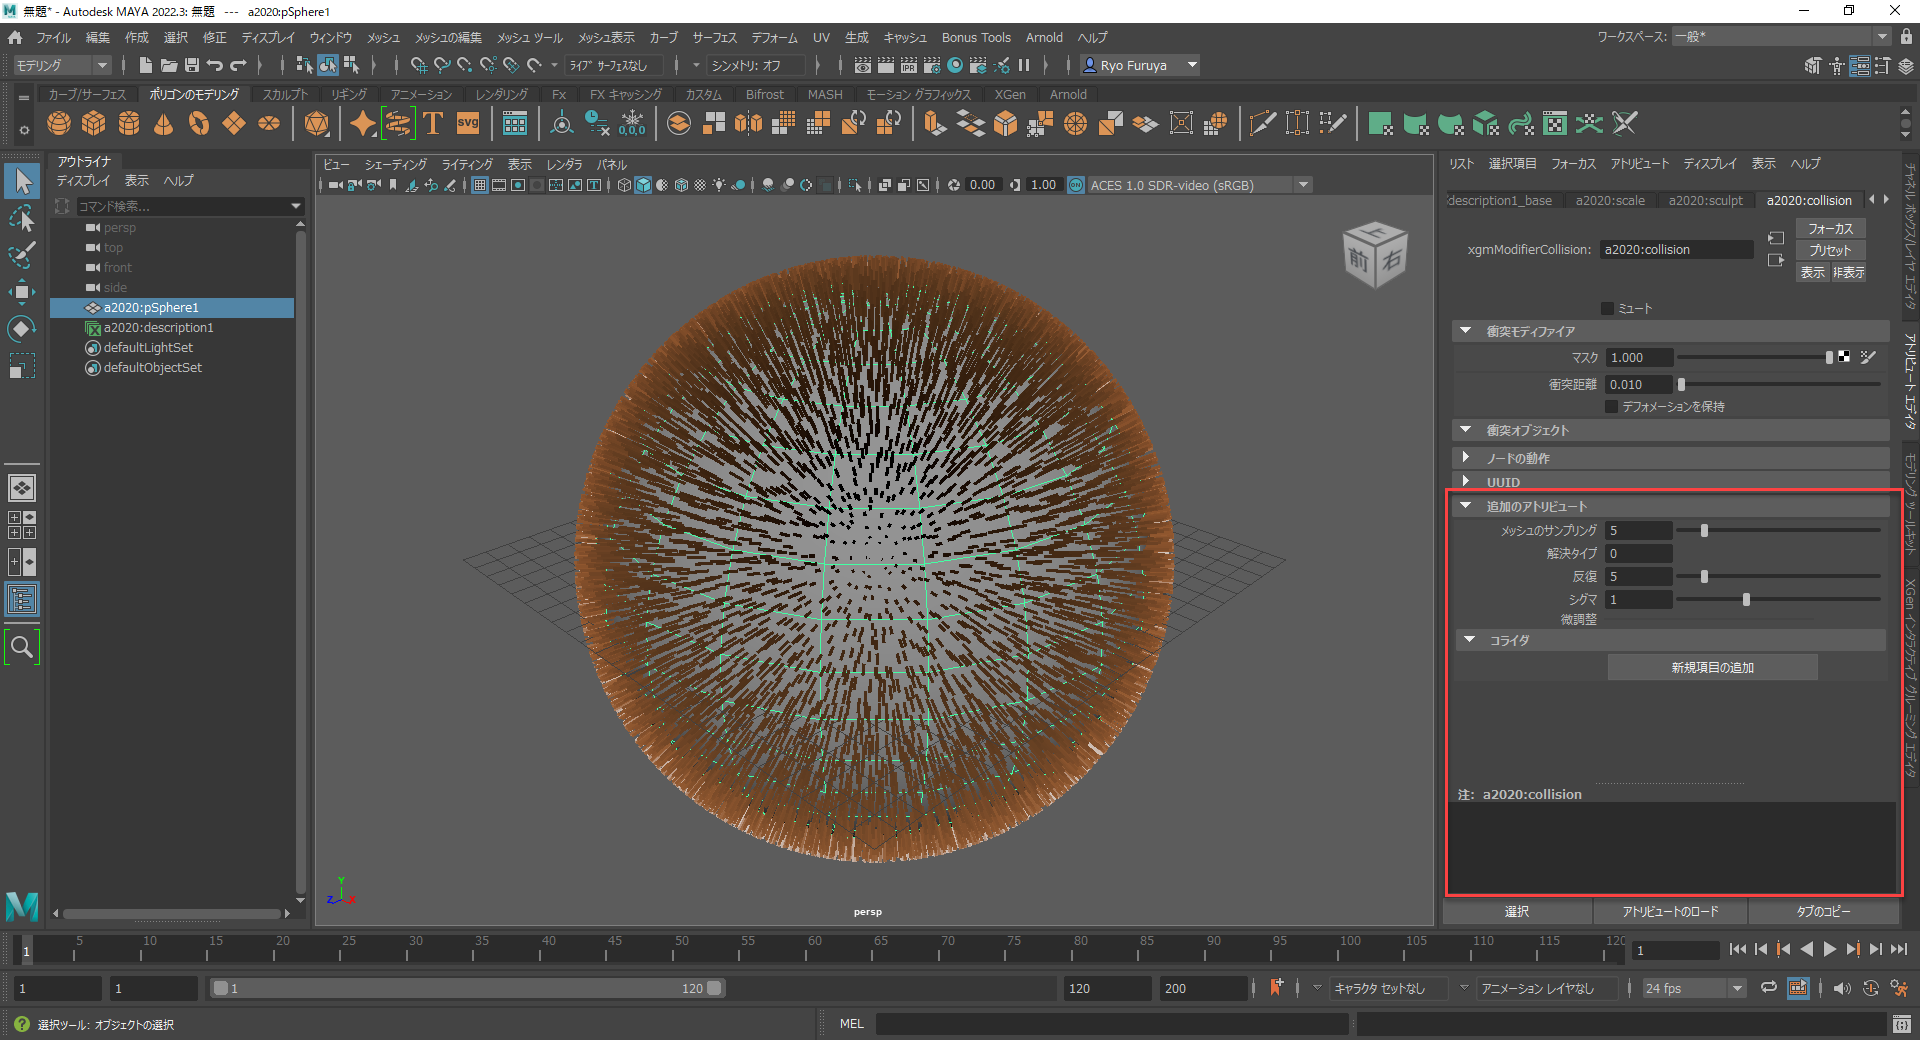
Task: Click the プリセット button
Action: 1830,250
